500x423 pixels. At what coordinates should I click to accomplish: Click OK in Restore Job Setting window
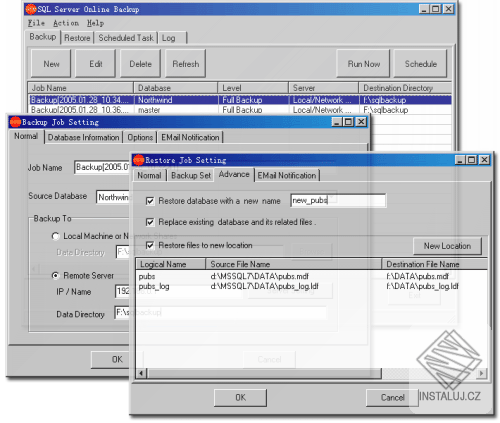[x=240, y=398]
